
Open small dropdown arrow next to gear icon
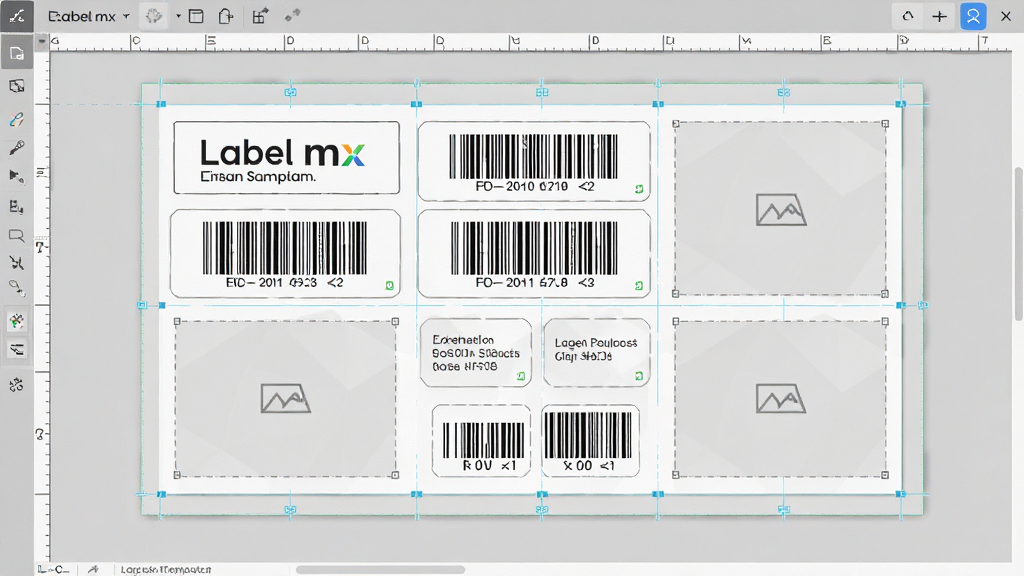coord(178,16)
